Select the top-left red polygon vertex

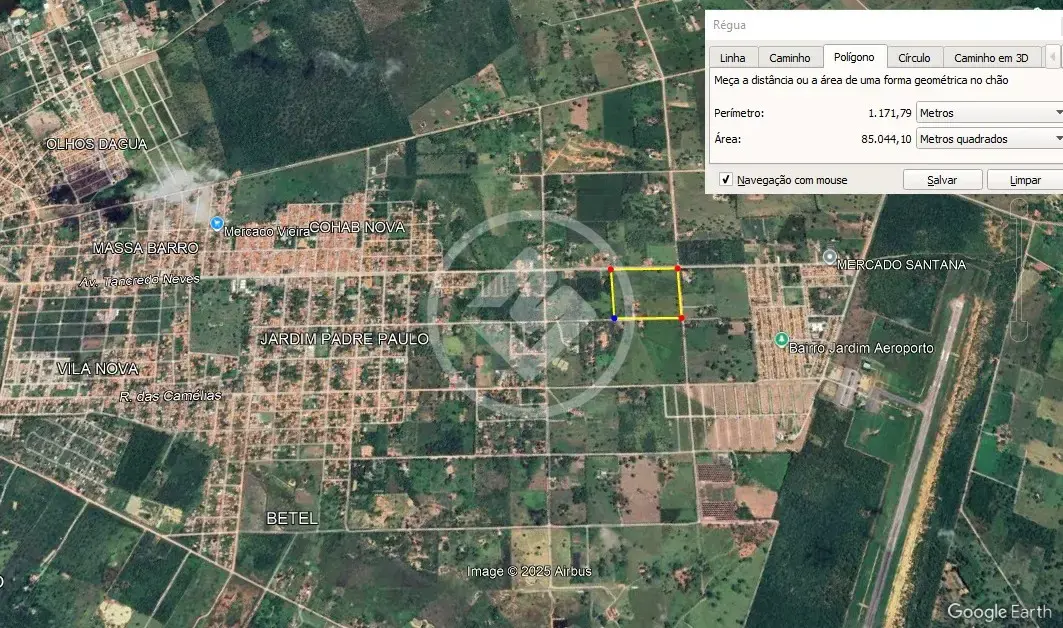611,269
